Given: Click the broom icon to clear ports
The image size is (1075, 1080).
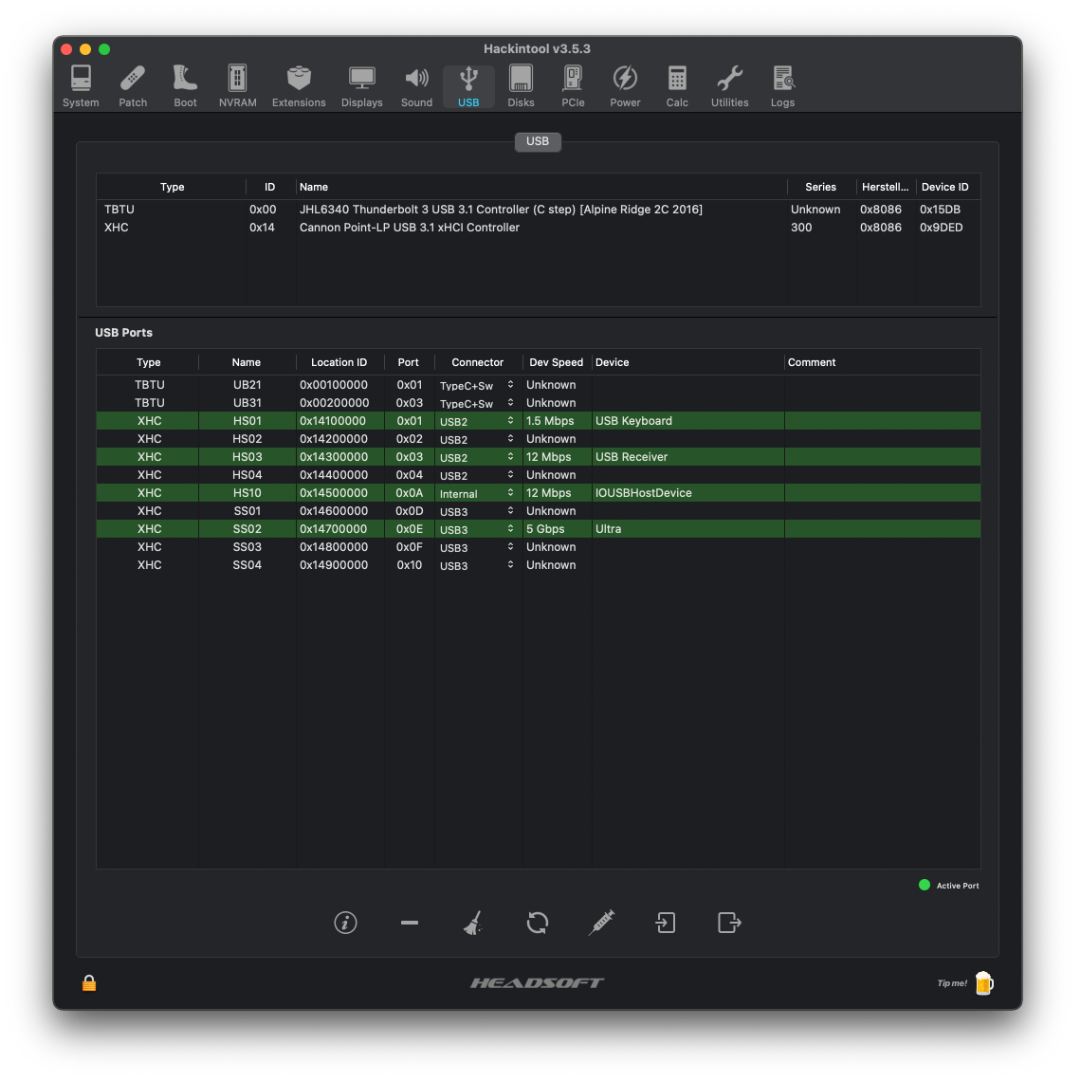Looking at the screenshot, I should coord(473,922).
